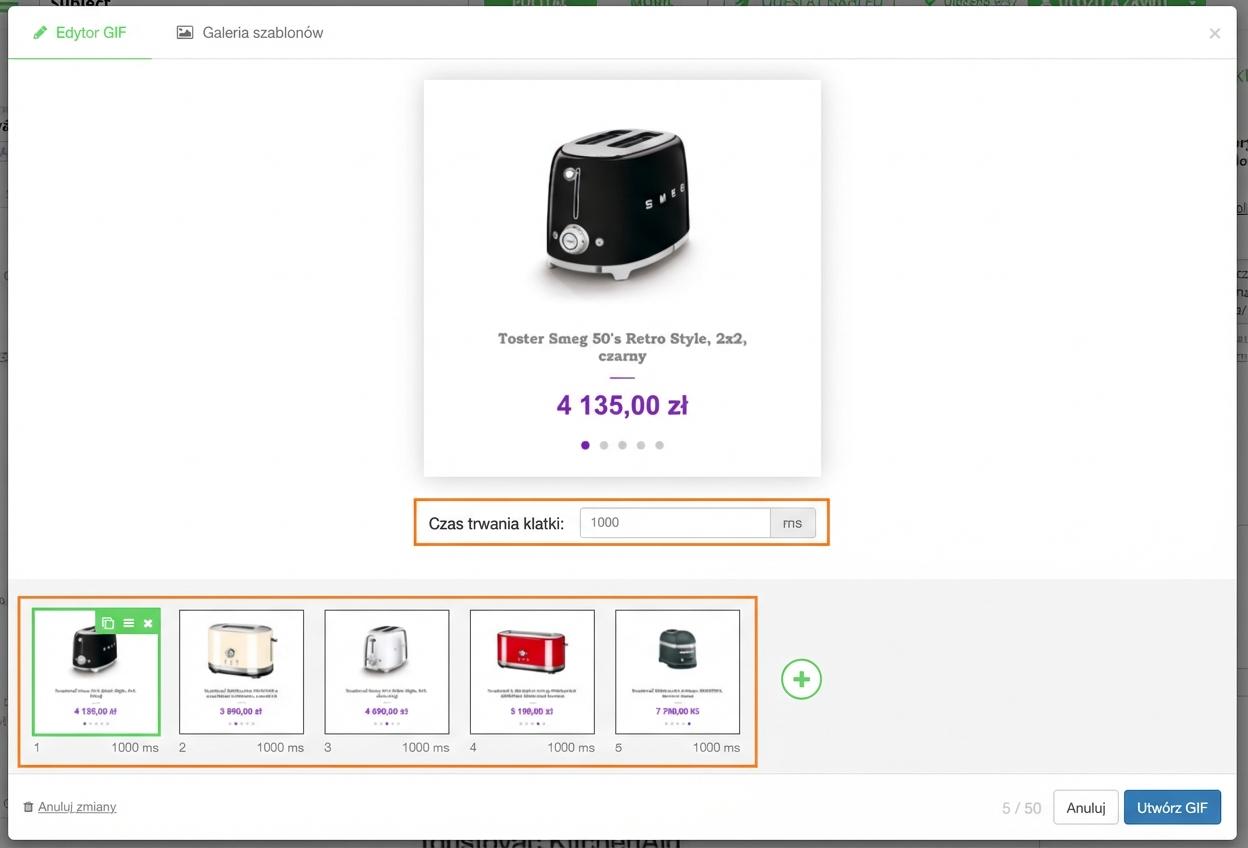Viewport: 1248px width, 848px height.
Task: Focus the Czas trwania klatki input field
Action: pyautogui.click(x=675, y=522)
